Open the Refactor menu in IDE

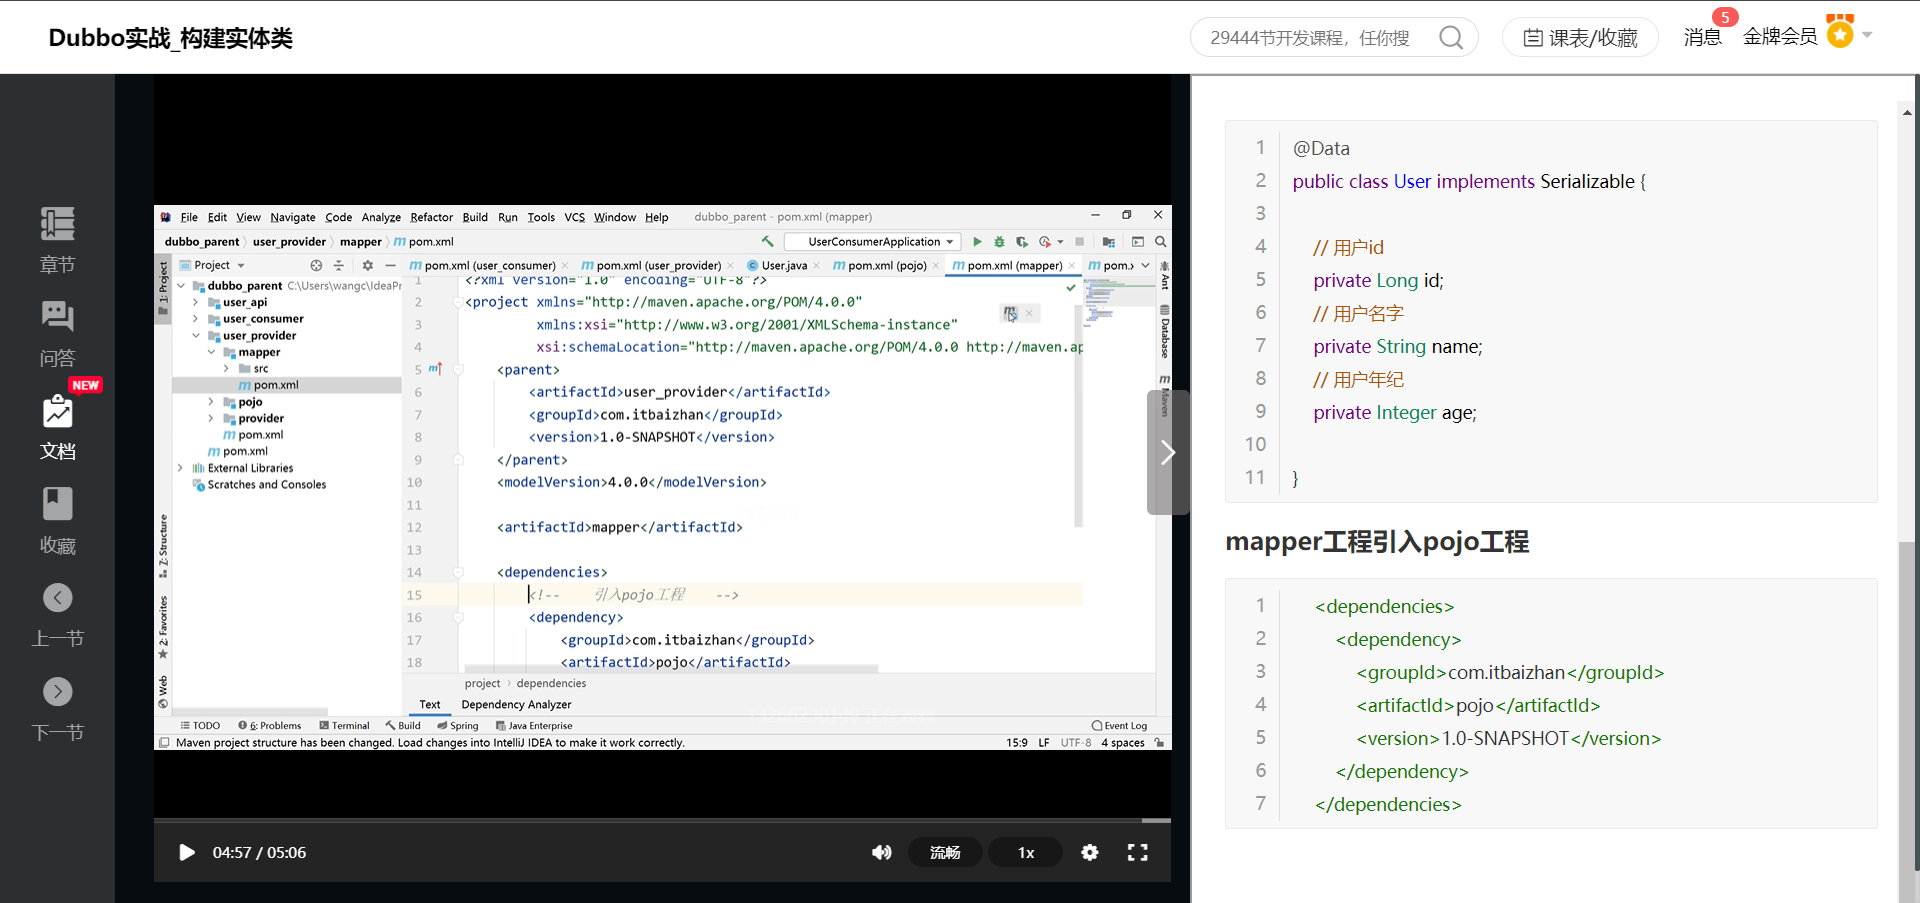pos(431,217)
